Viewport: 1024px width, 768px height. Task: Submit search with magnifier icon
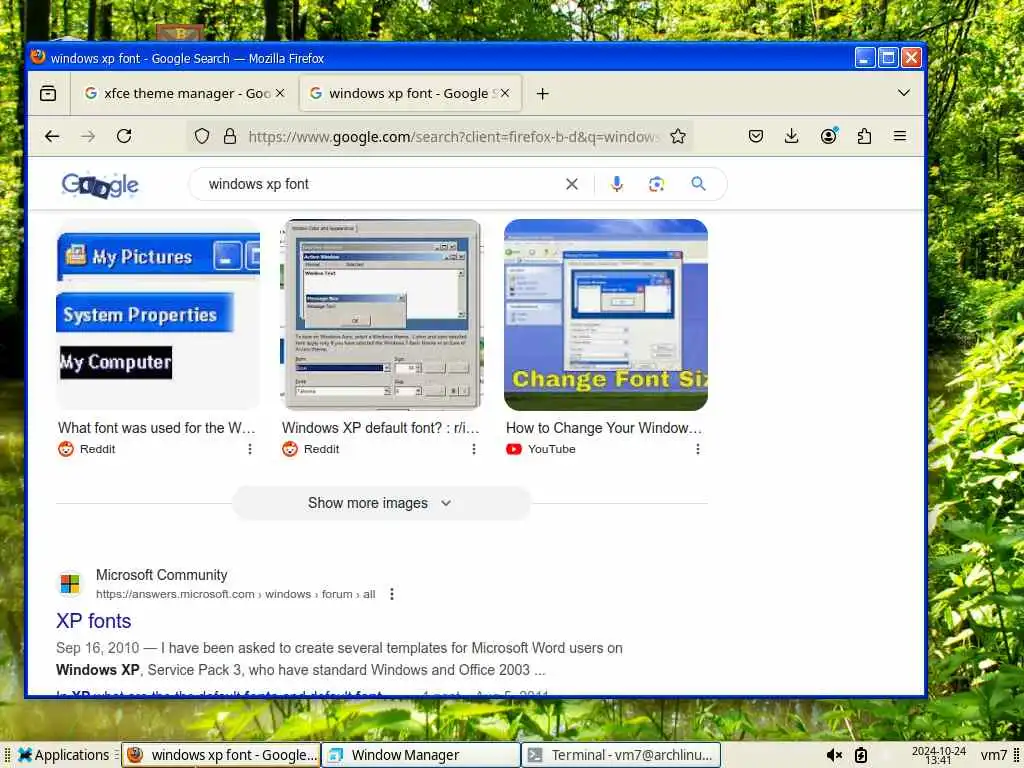click(698, 184)
